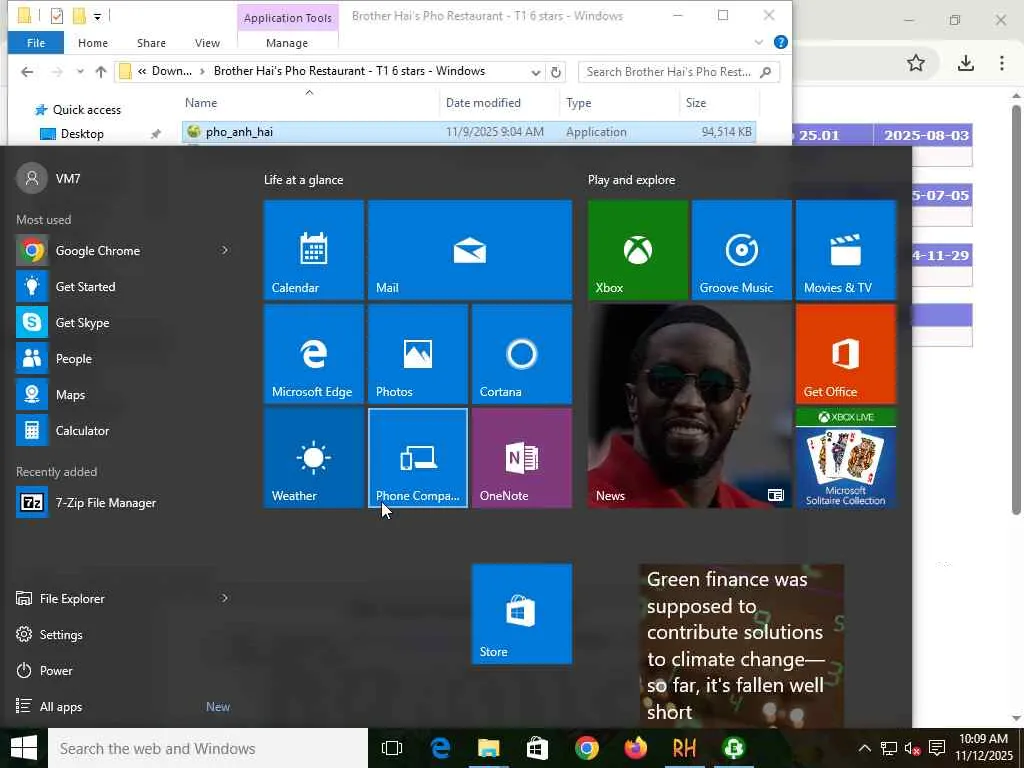Launch Google Chrome from Most used
Image resolution: width=1024 pixels, height=768 pixels.
98,251
